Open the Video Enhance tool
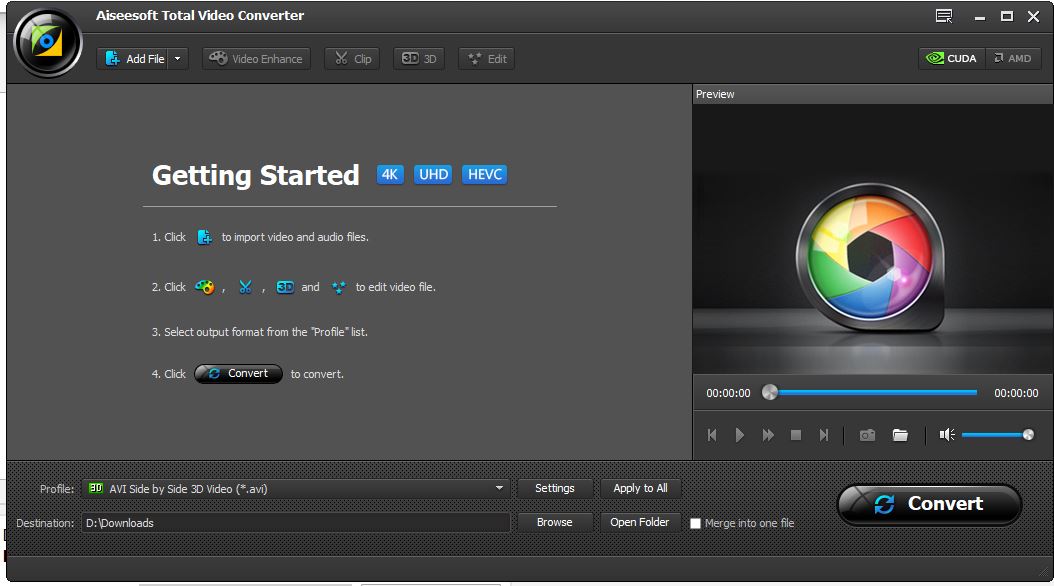Image resolution: width=1054 pixels, height=586 pixels. coord(256,58)
